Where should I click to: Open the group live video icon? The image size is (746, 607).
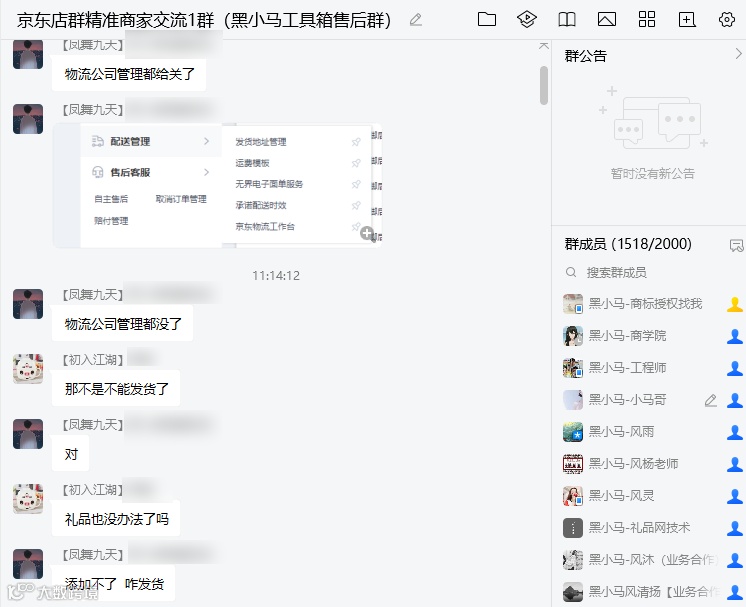527,20
